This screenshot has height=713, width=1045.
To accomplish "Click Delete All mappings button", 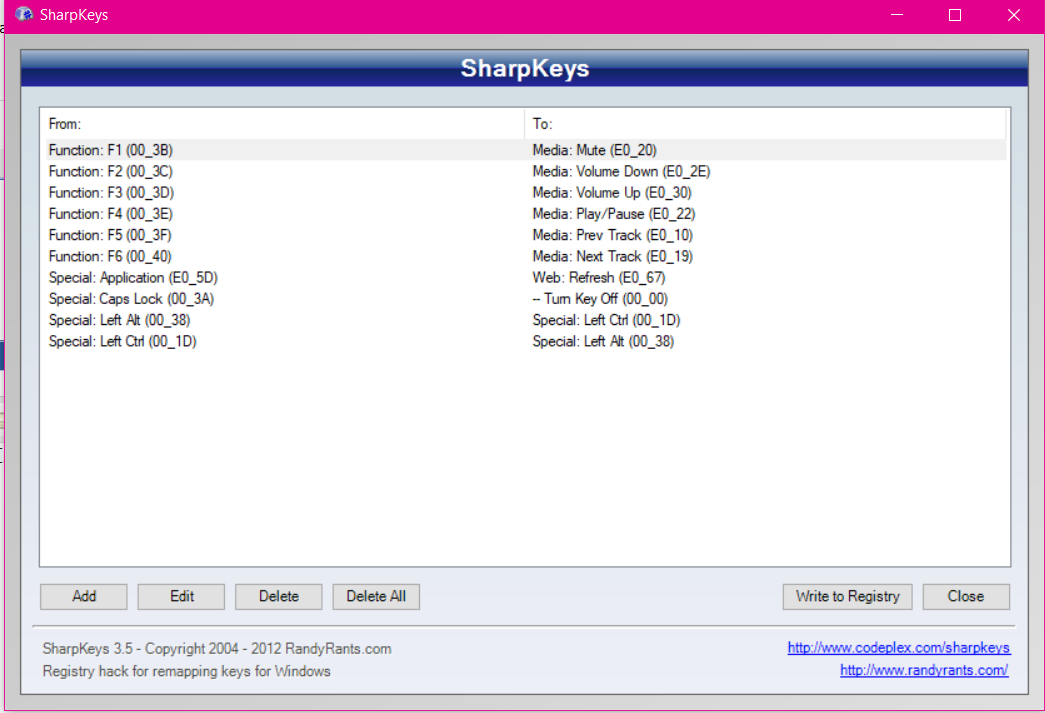I will coord(376,596).
